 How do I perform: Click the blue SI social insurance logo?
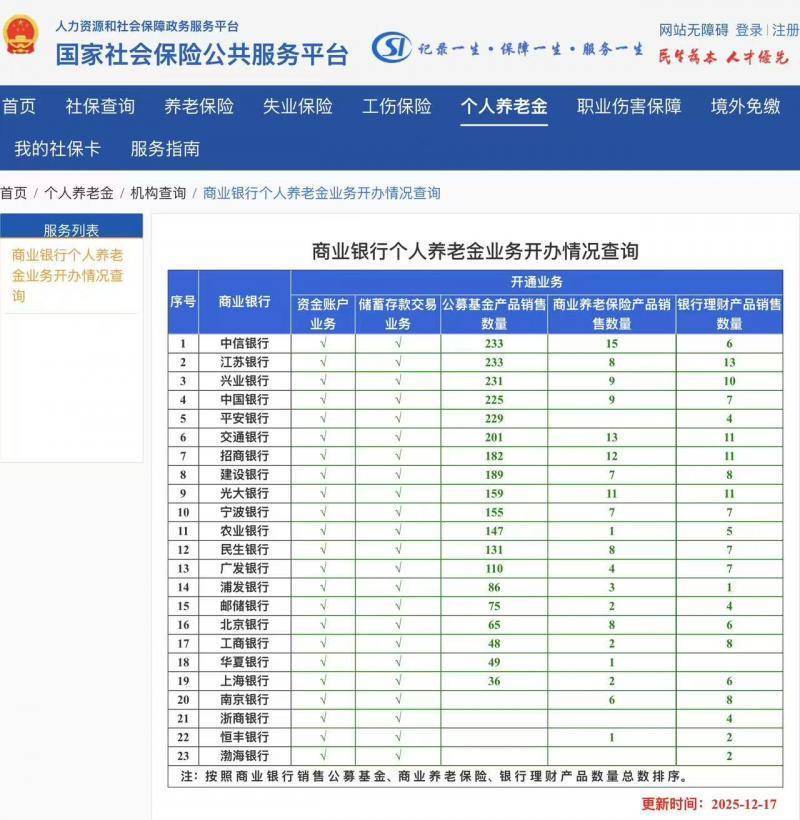click(x=391, y=47)
